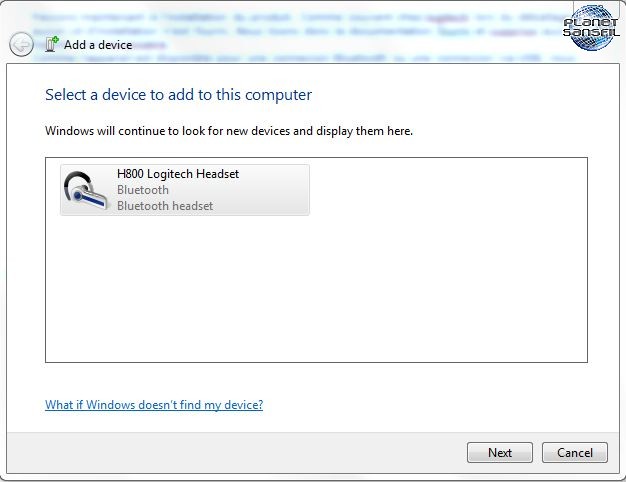Click the "Windows will continue to look" text
The width and height of the screenshot is (626, 482).
229,131
